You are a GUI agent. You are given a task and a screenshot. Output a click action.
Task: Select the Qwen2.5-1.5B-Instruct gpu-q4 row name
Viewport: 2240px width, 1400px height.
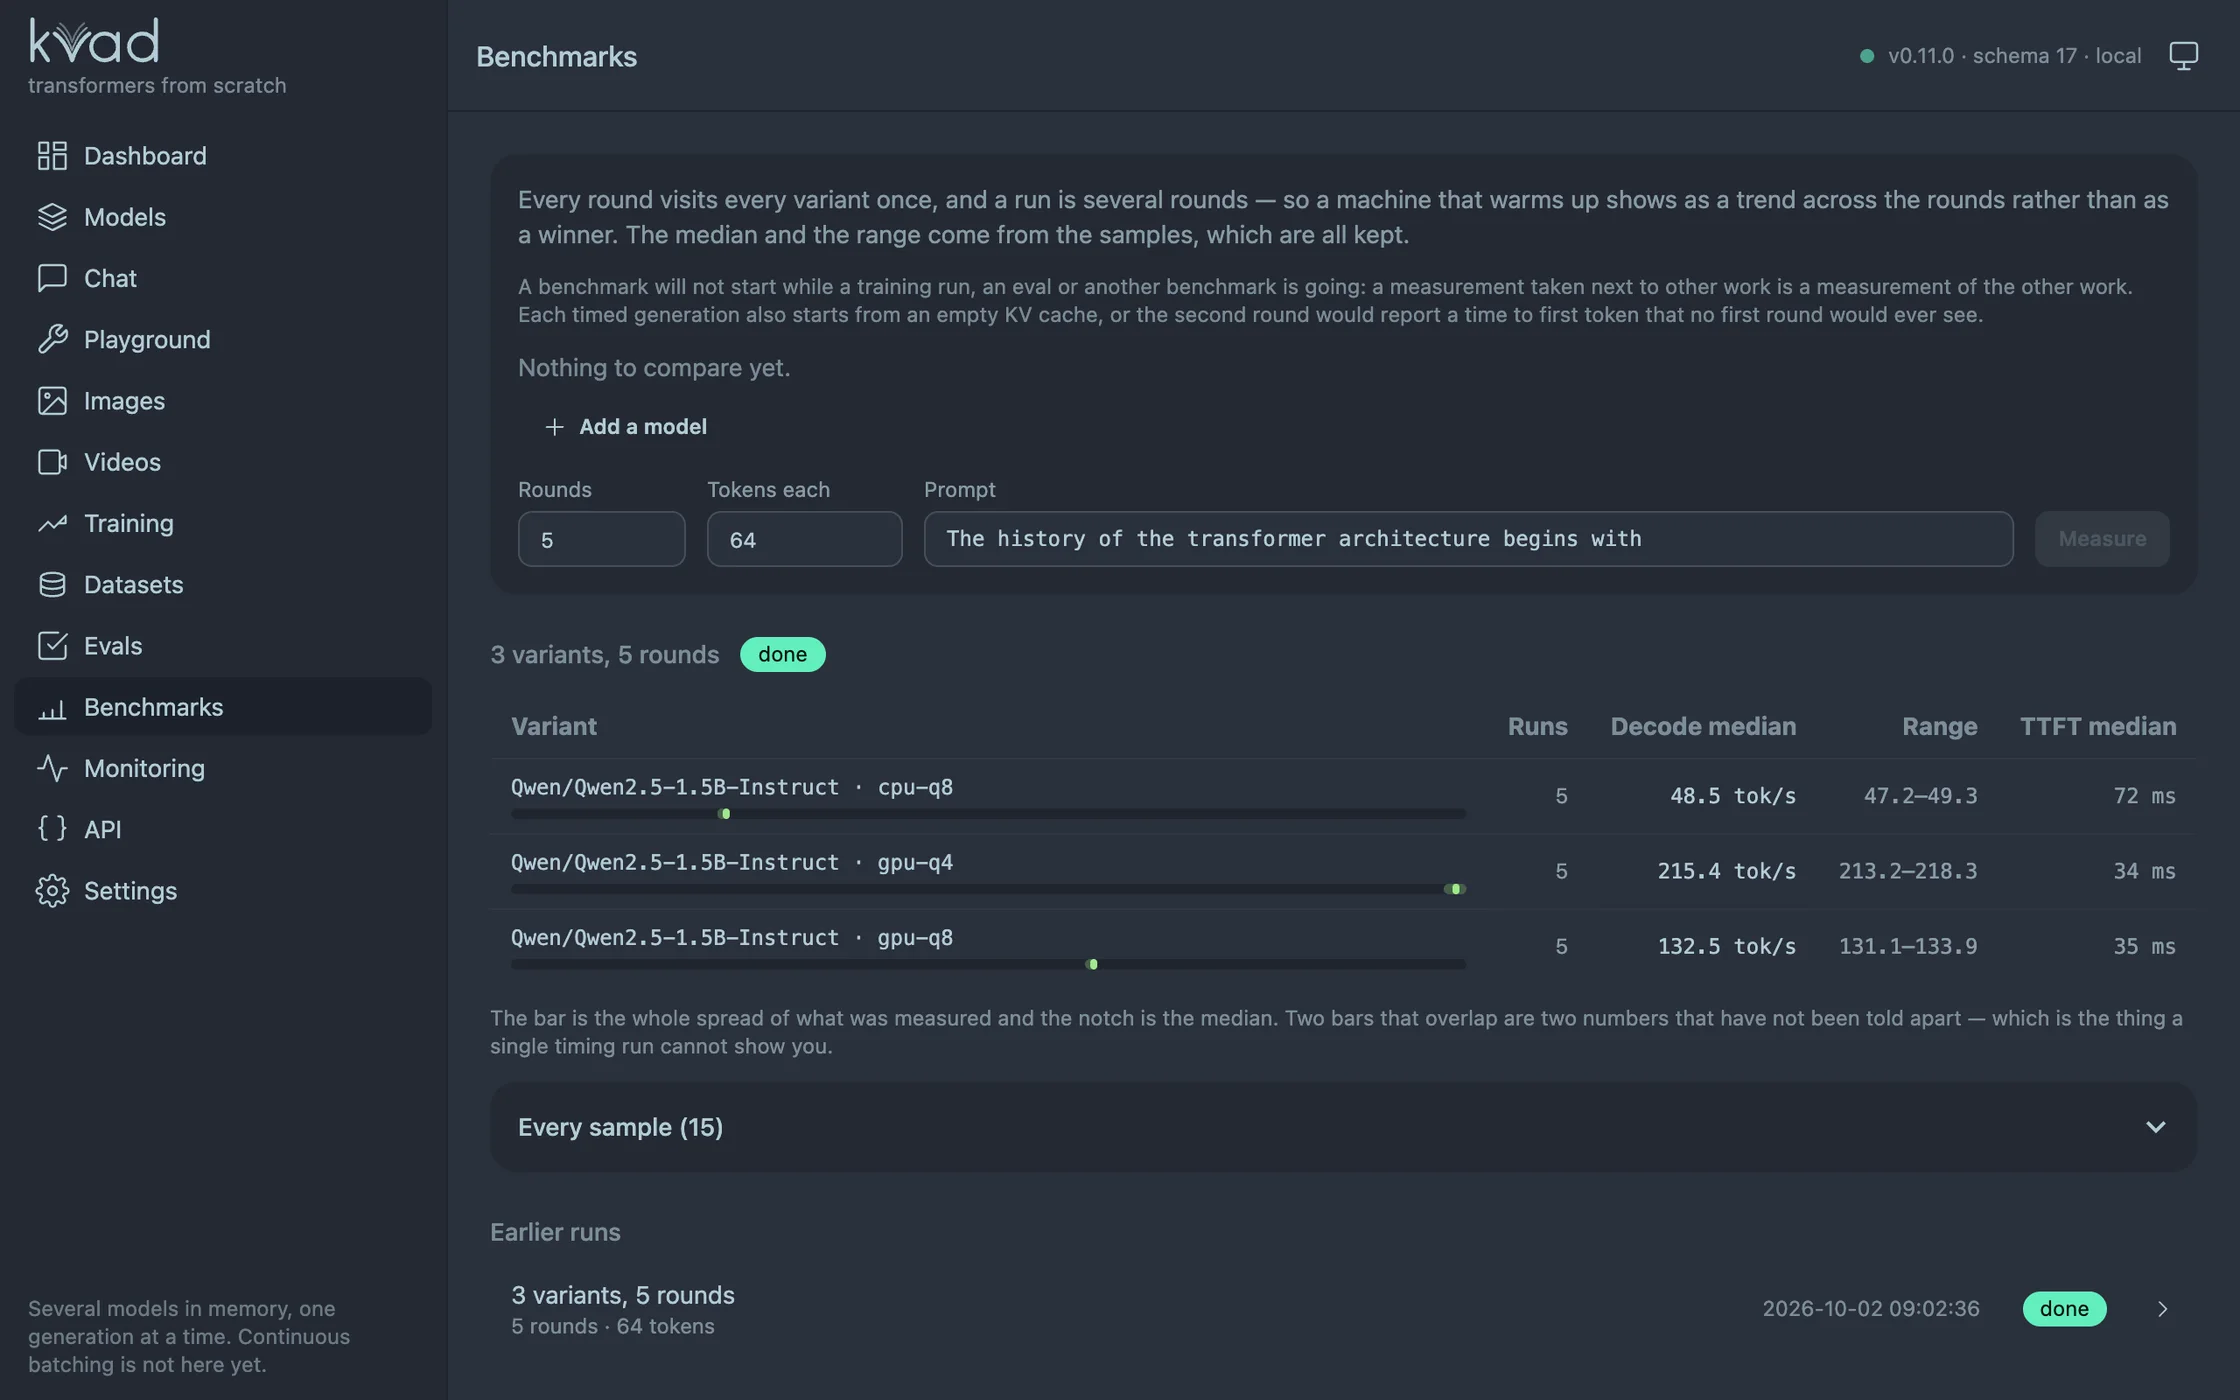click(x=732, y=862)
